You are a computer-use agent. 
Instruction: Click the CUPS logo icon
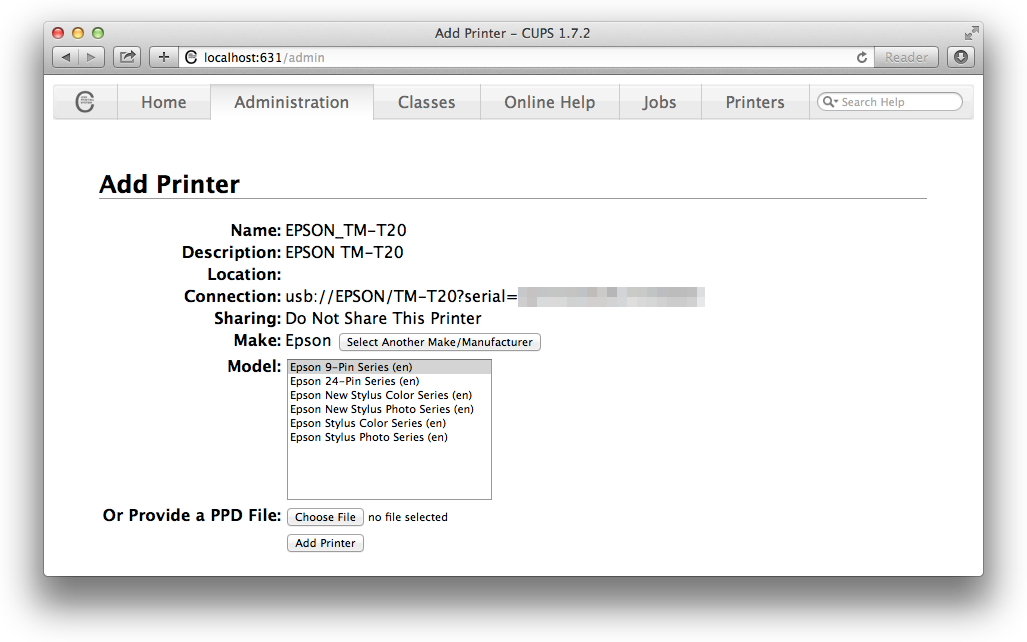[x=85, y=102]
